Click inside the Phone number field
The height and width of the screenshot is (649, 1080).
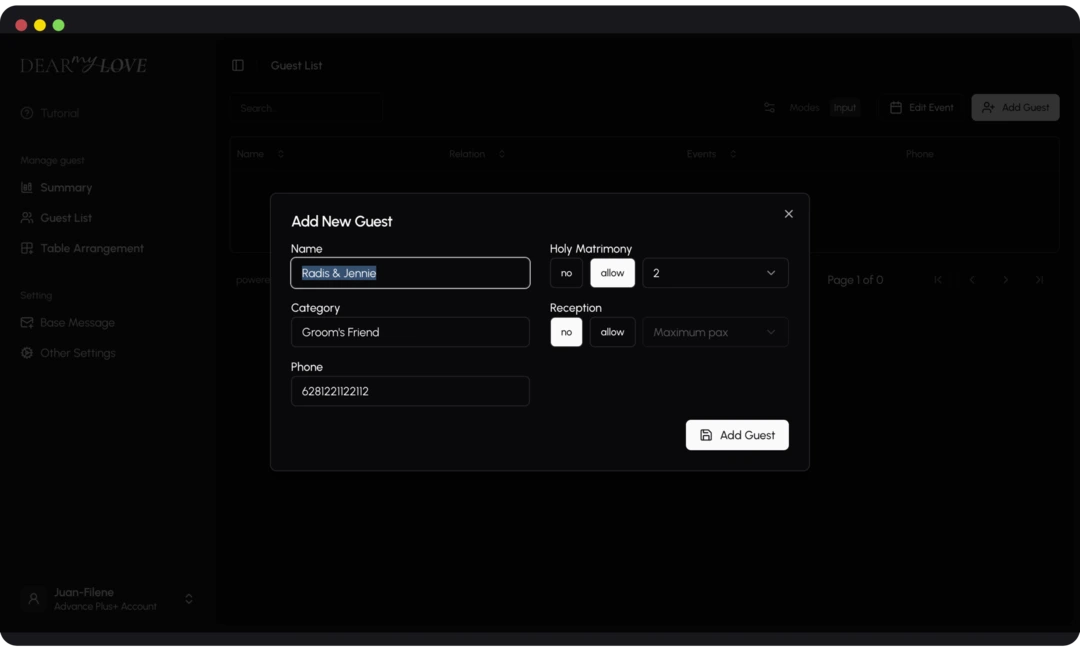pos(410,391)
